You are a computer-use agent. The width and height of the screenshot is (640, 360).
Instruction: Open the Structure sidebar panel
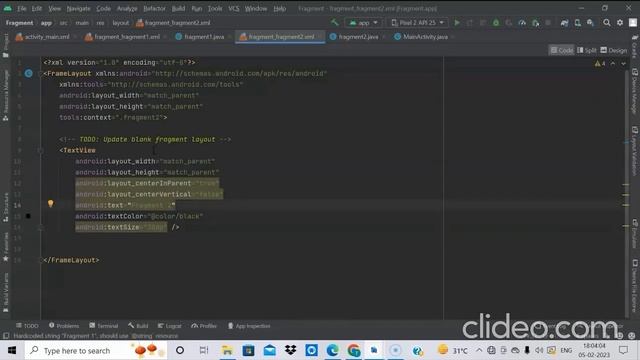point(6,208)
